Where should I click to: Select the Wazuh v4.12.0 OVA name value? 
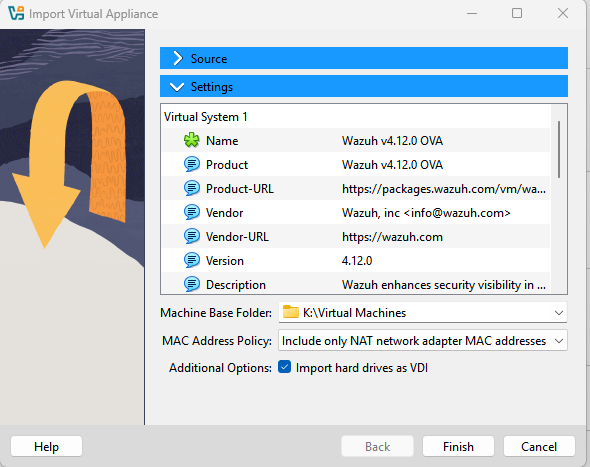(392, 141)
